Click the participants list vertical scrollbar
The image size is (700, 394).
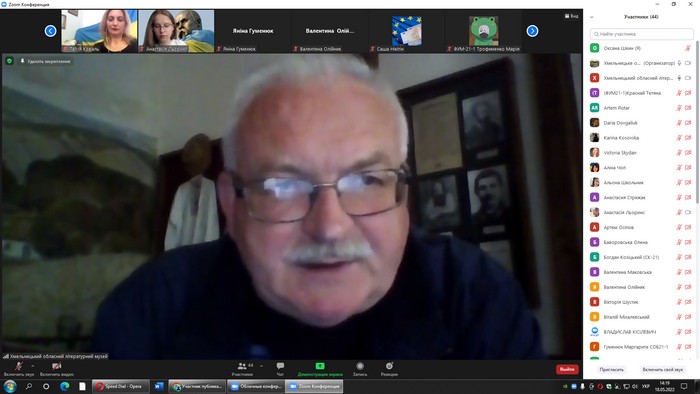tap(697, 120)
